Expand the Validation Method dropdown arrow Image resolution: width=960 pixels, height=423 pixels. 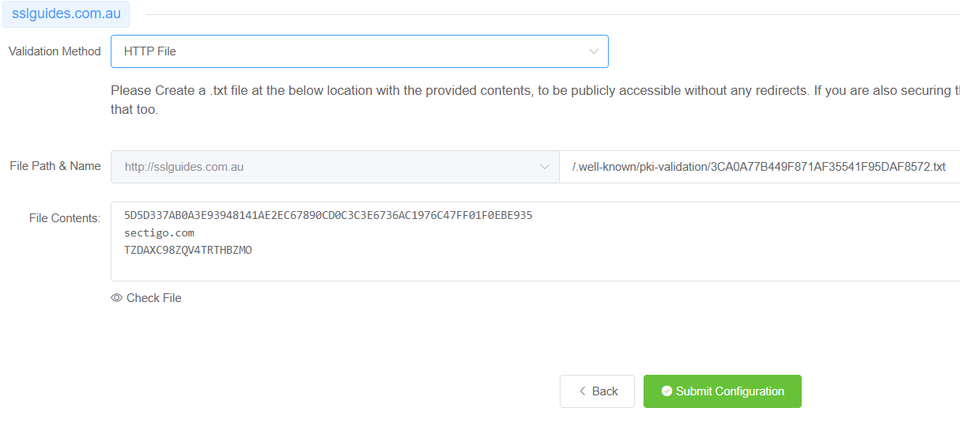[x=594, y=50]
